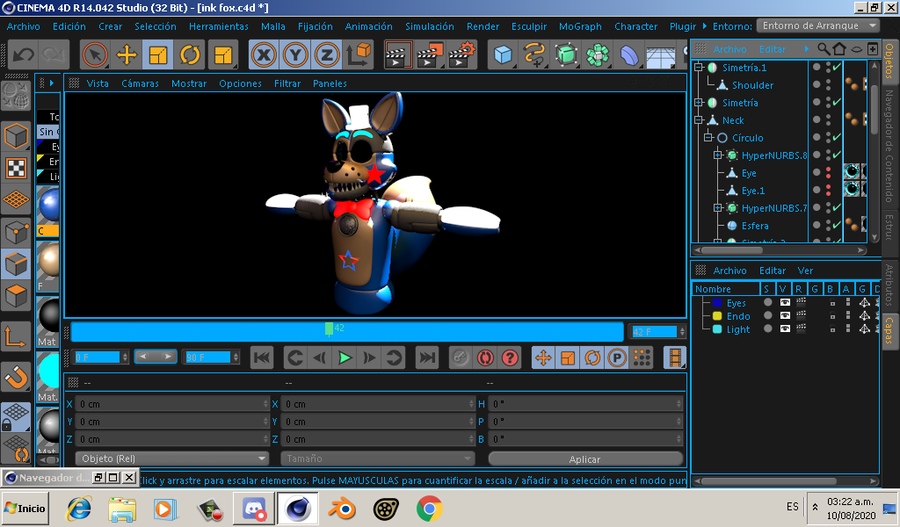Click the Record Active Objects keyframe button
The image size is (900, 527).
pos(459,358)
